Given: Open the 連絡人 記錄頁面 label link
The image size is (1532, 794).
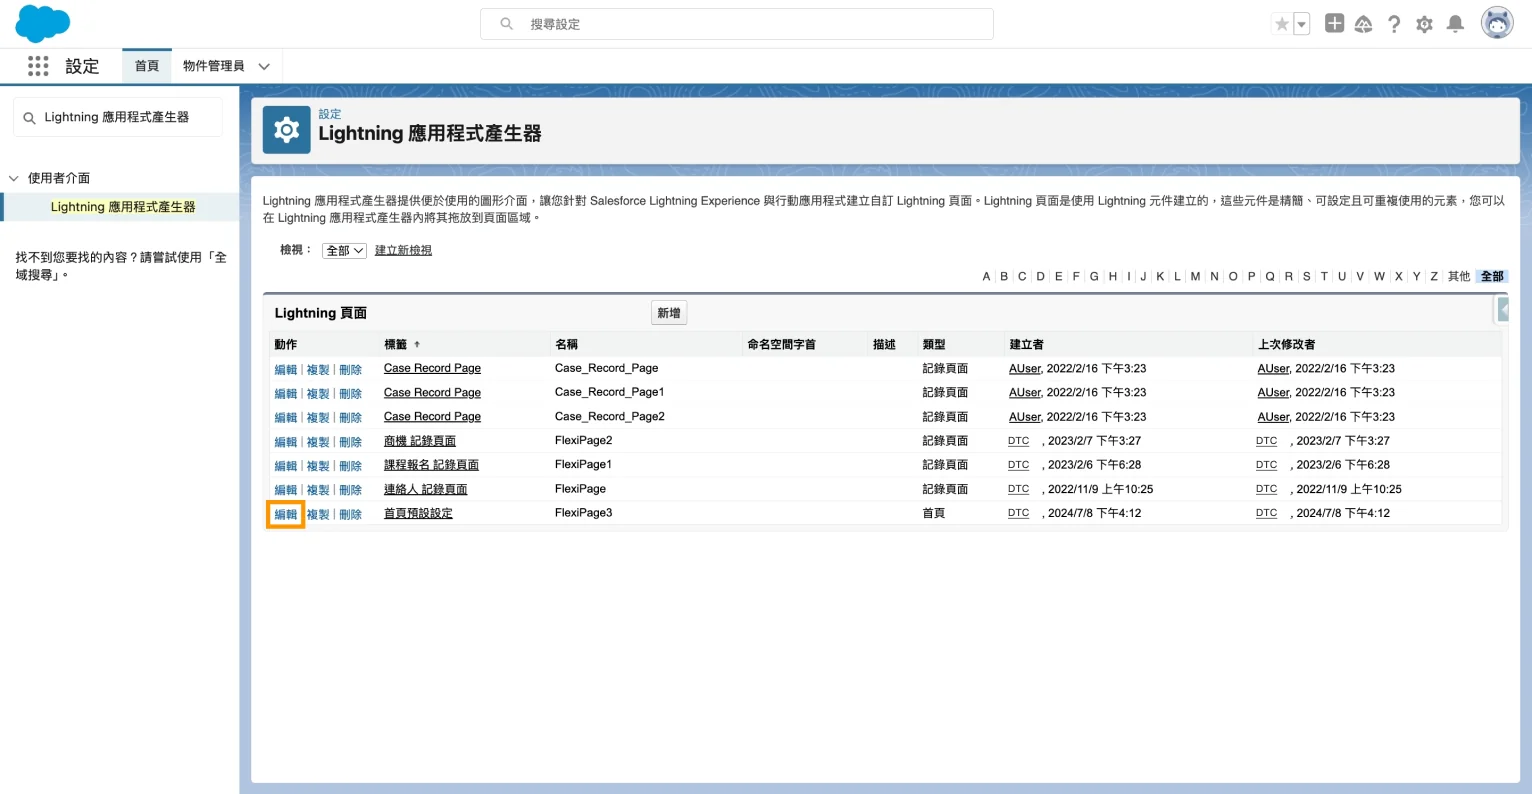Looking at the screenshot, I should 425,489.
